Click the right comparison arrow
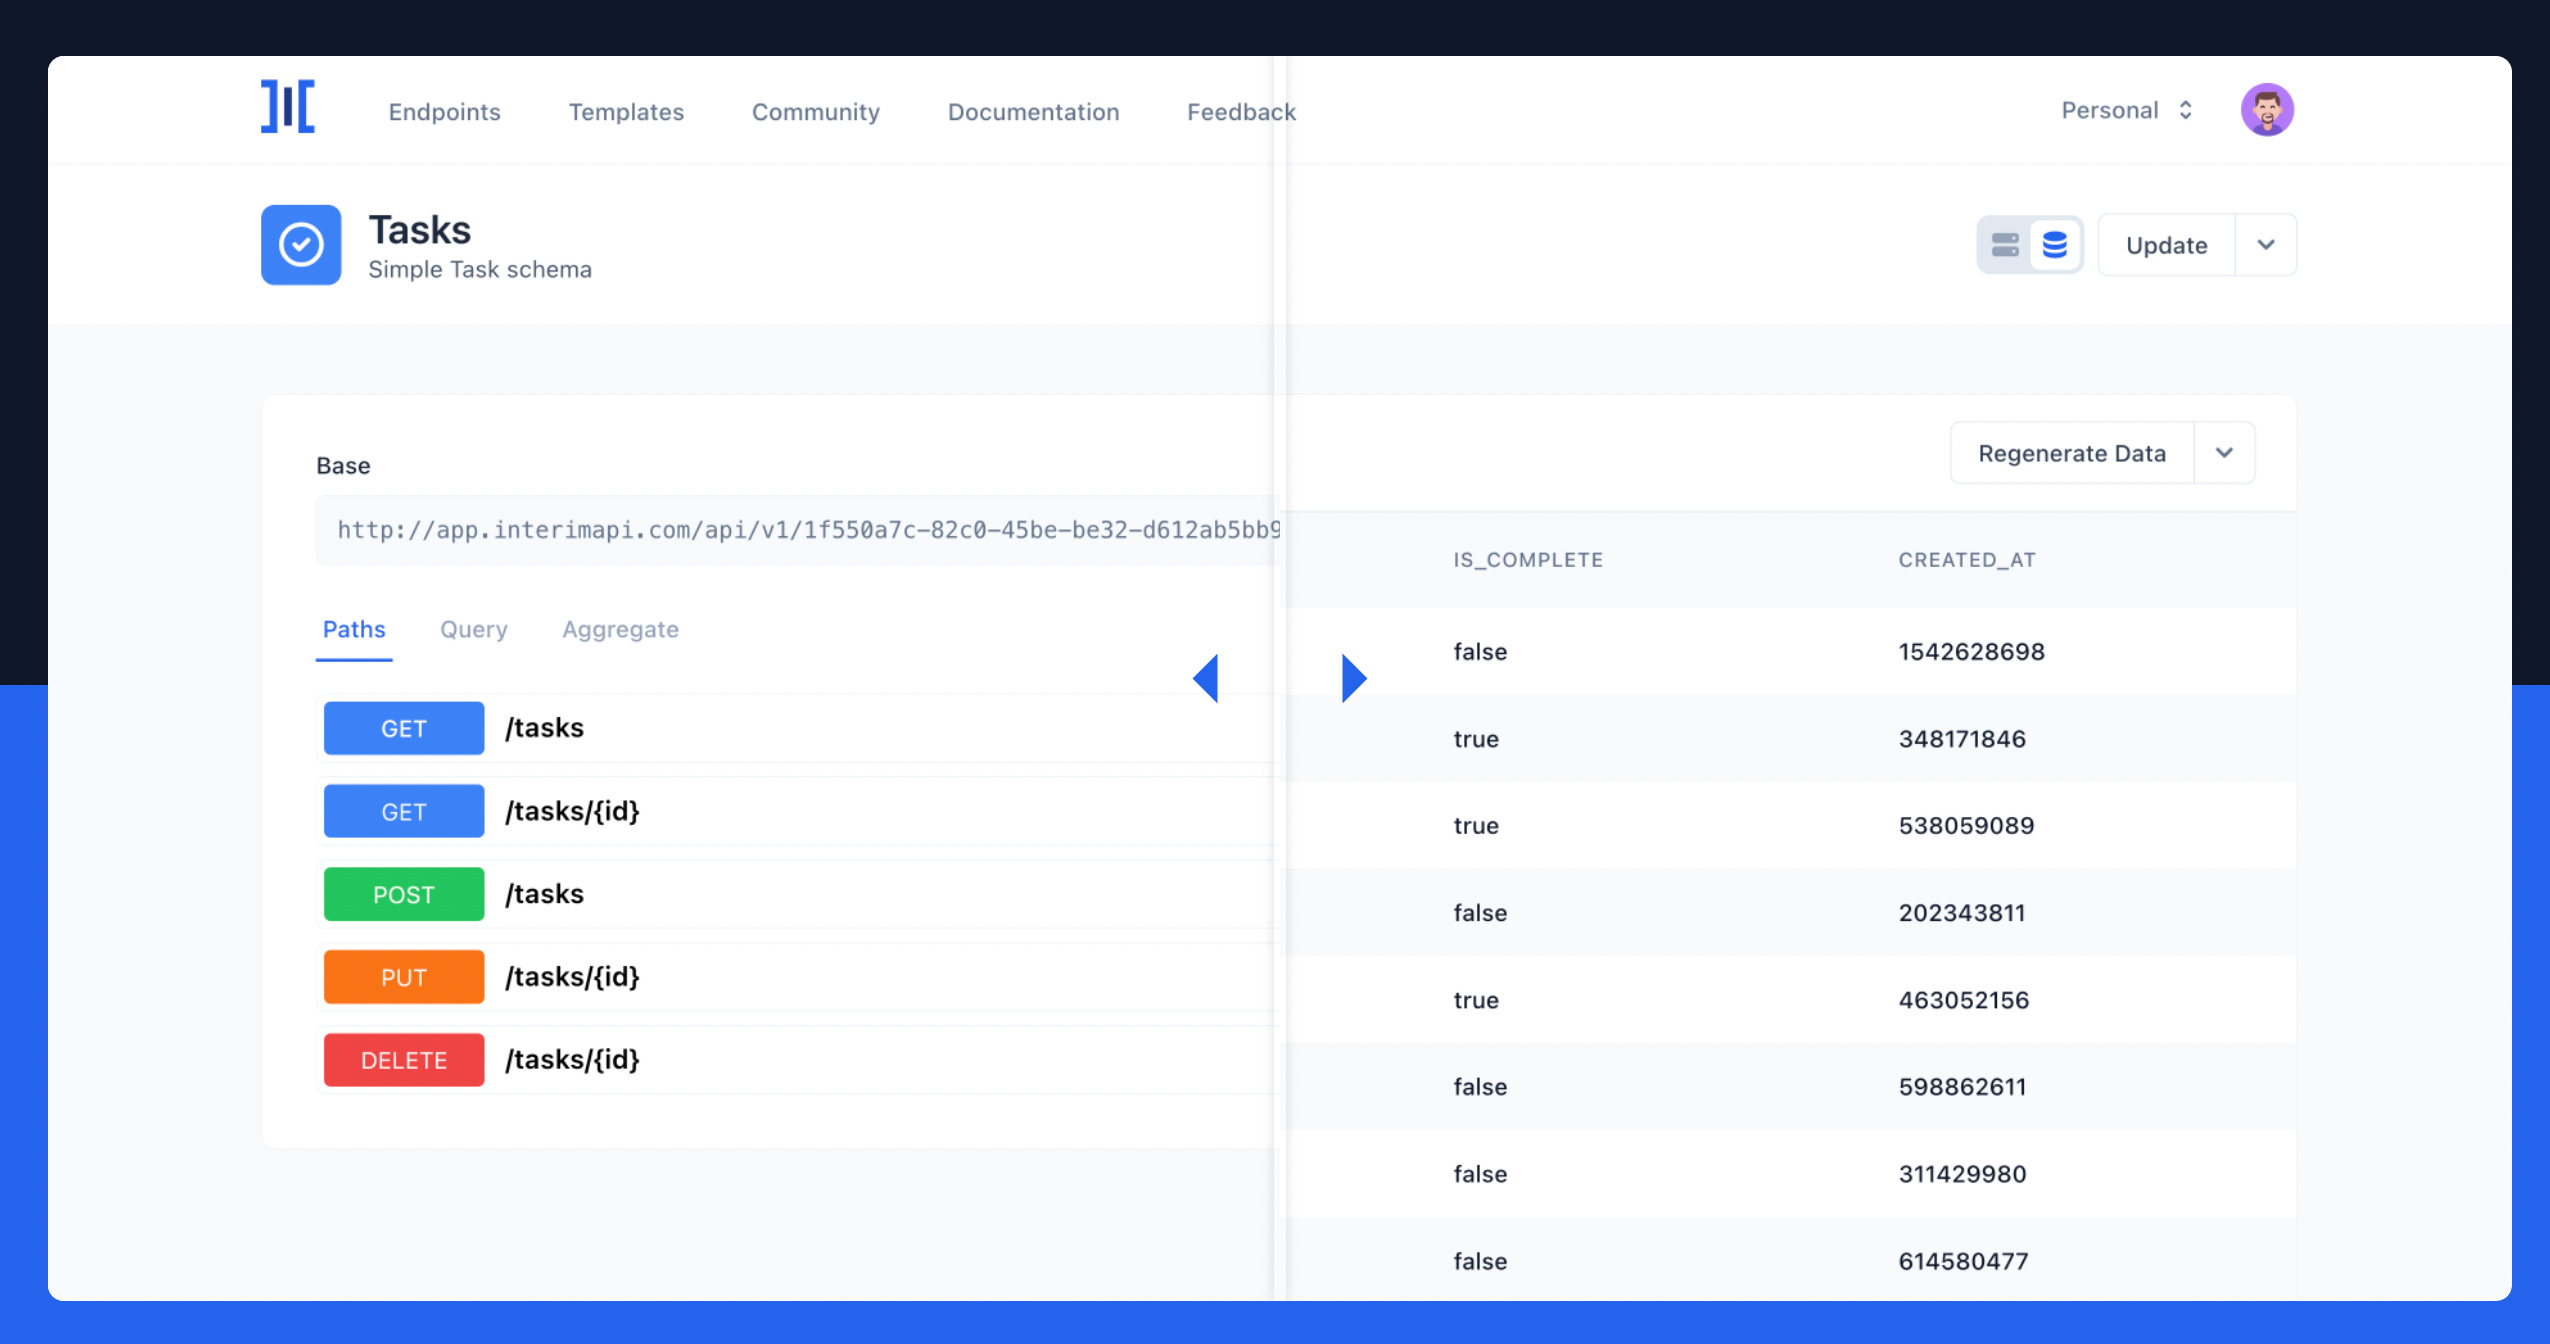 click(x=1353, y=679)
